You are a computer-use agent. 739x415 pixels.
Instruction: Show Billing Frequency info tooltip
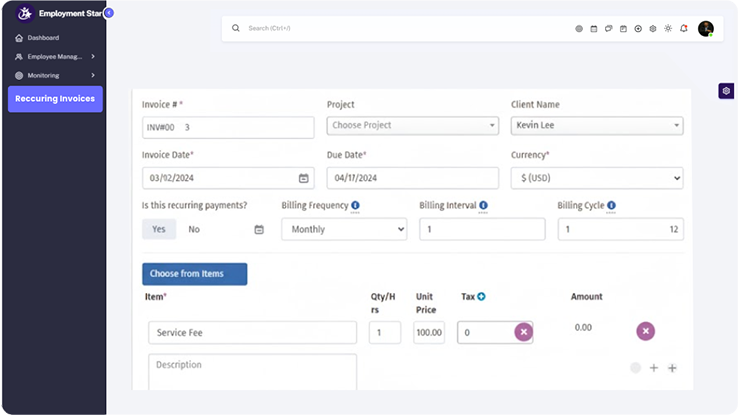(x=355, y=206)
